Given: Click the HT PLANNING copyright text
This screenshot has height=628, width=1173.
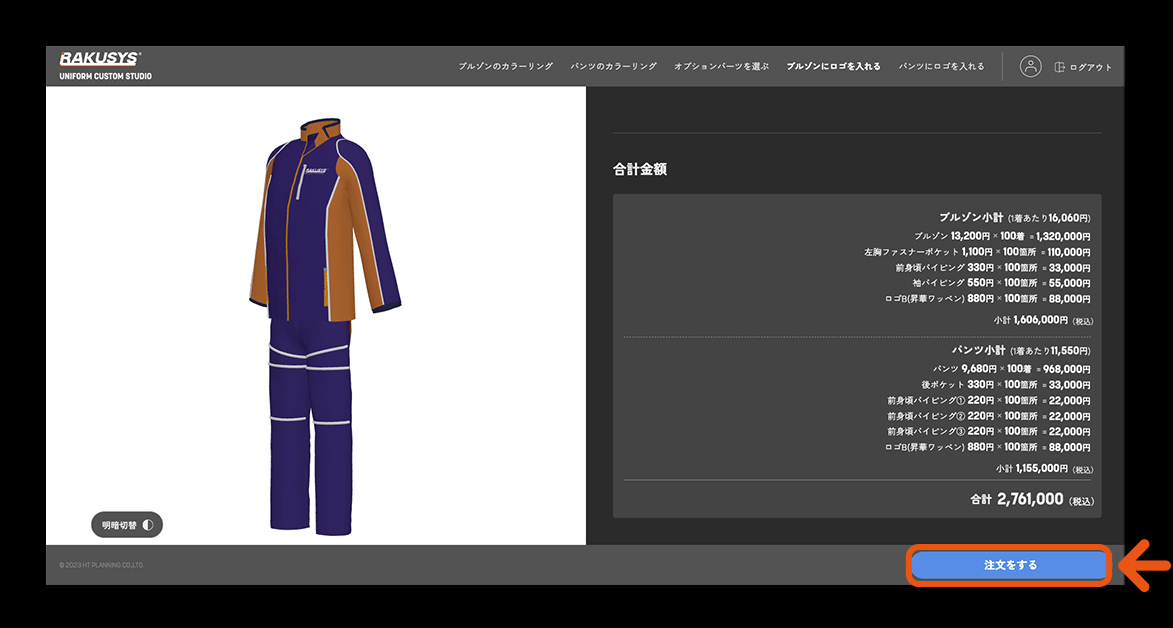Looking at the screenshot, I should [101, 565].
